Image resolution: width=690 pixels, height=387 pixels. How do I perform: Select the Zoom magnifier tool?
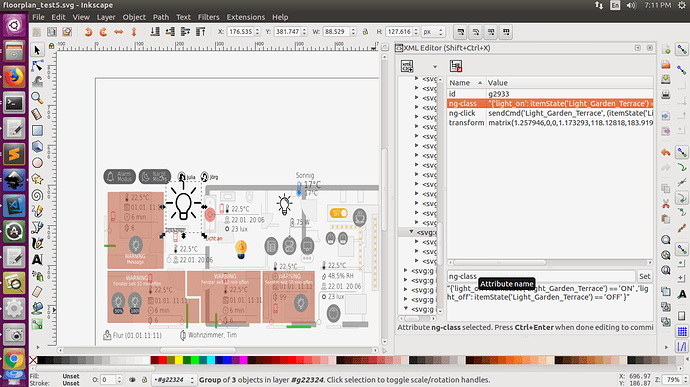[37, 98]
